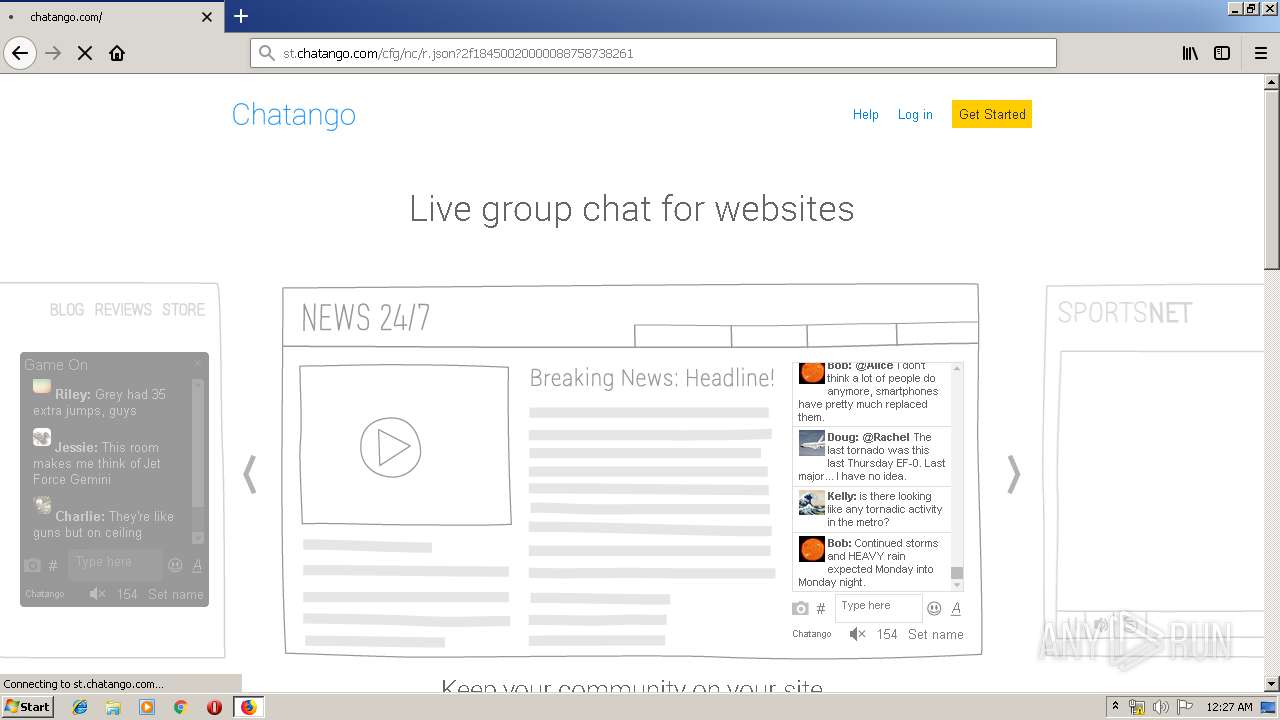Image resolution: width=1280 pixels, height=720 pixels.
Task: Click camera icon in Game On chat
Action: 32,565
